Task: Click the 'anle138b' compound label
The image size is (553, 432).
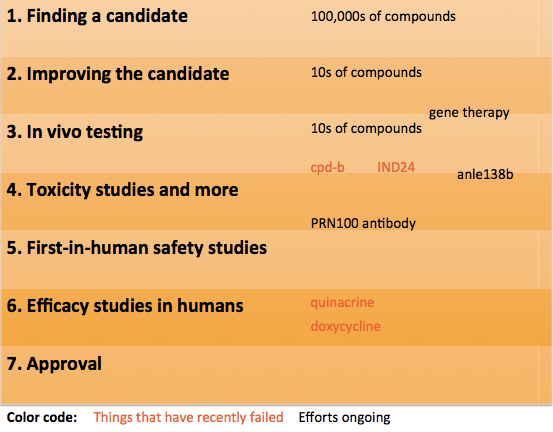Action: click(485, 175)
